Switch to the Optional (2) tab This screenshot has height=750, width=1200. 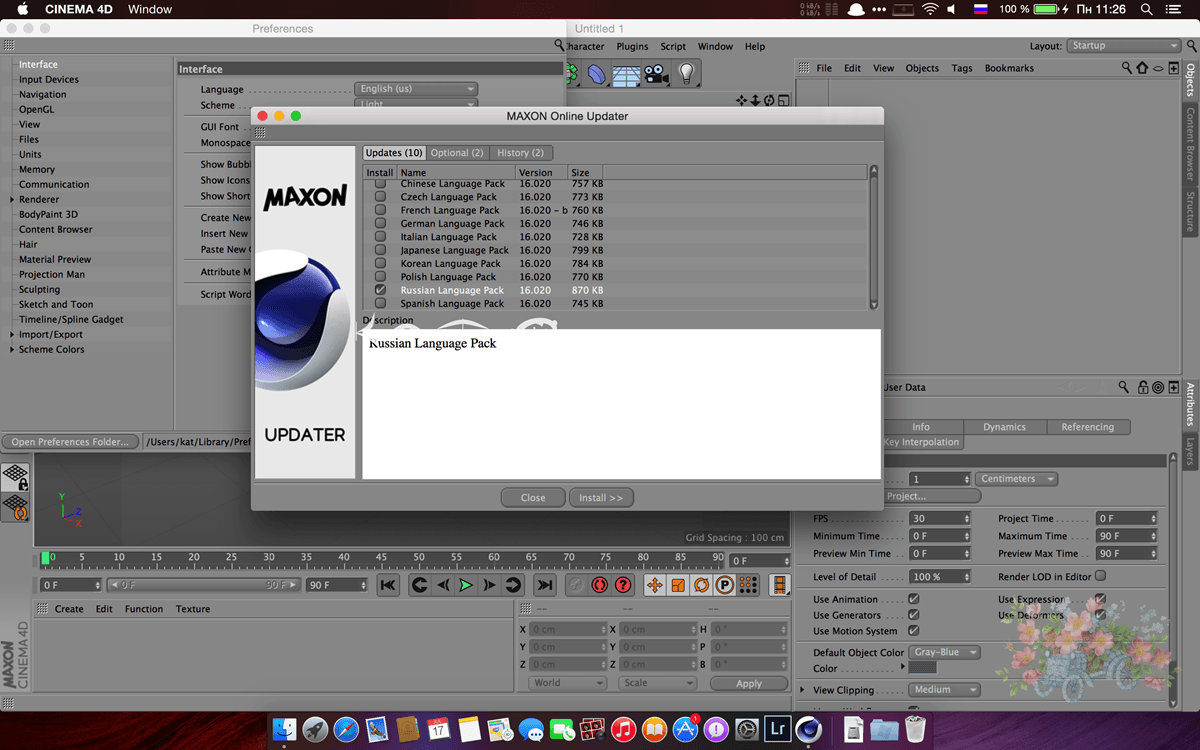tap(457, 152)
